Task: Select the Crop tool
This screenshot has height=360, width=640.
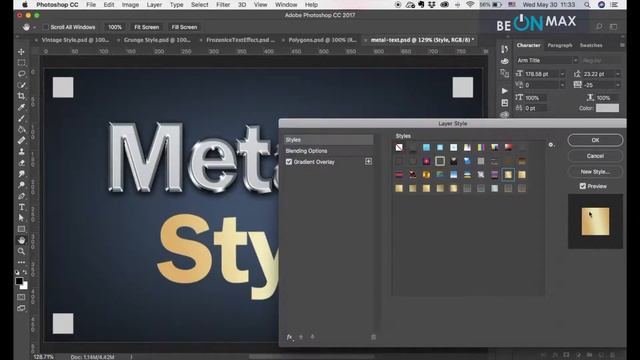Action: click(x=21, y=96)
